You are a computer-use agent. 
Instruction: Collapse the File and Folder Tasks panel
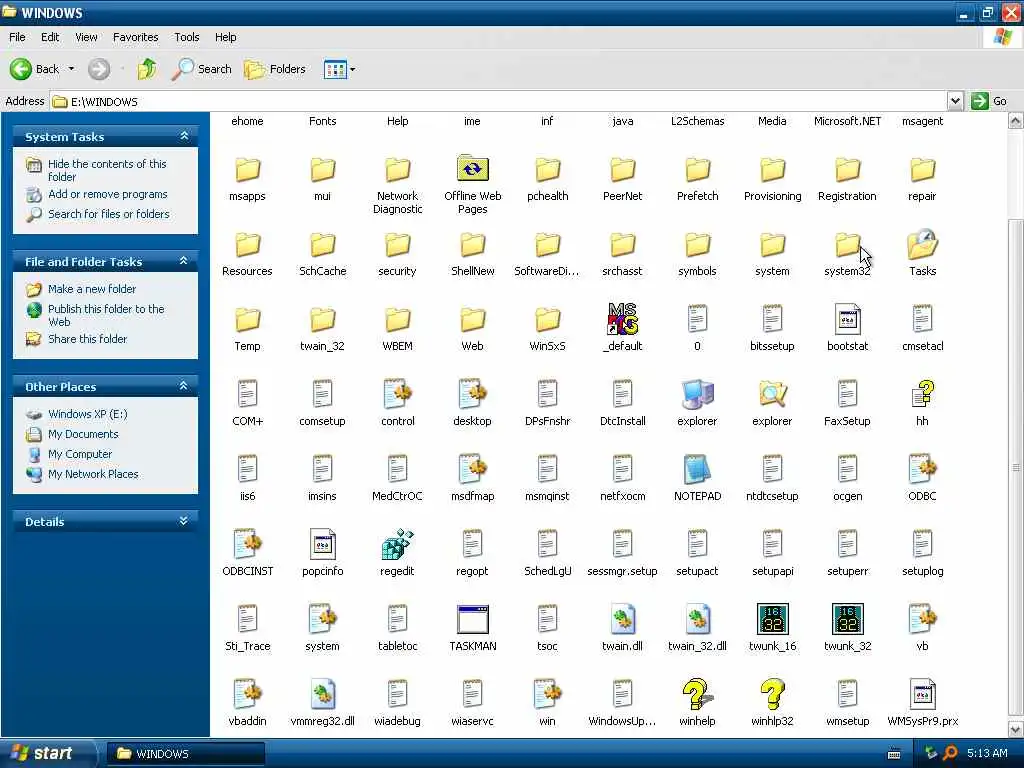pos(184,261)
